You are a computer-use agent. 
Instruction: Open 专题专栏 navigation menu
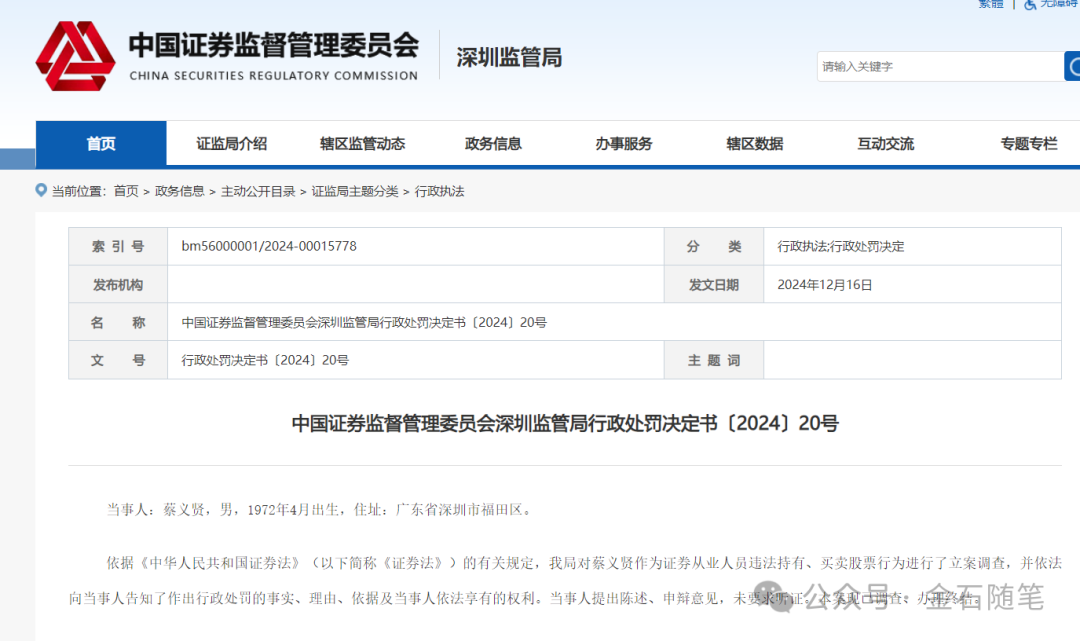[1028, 143]
